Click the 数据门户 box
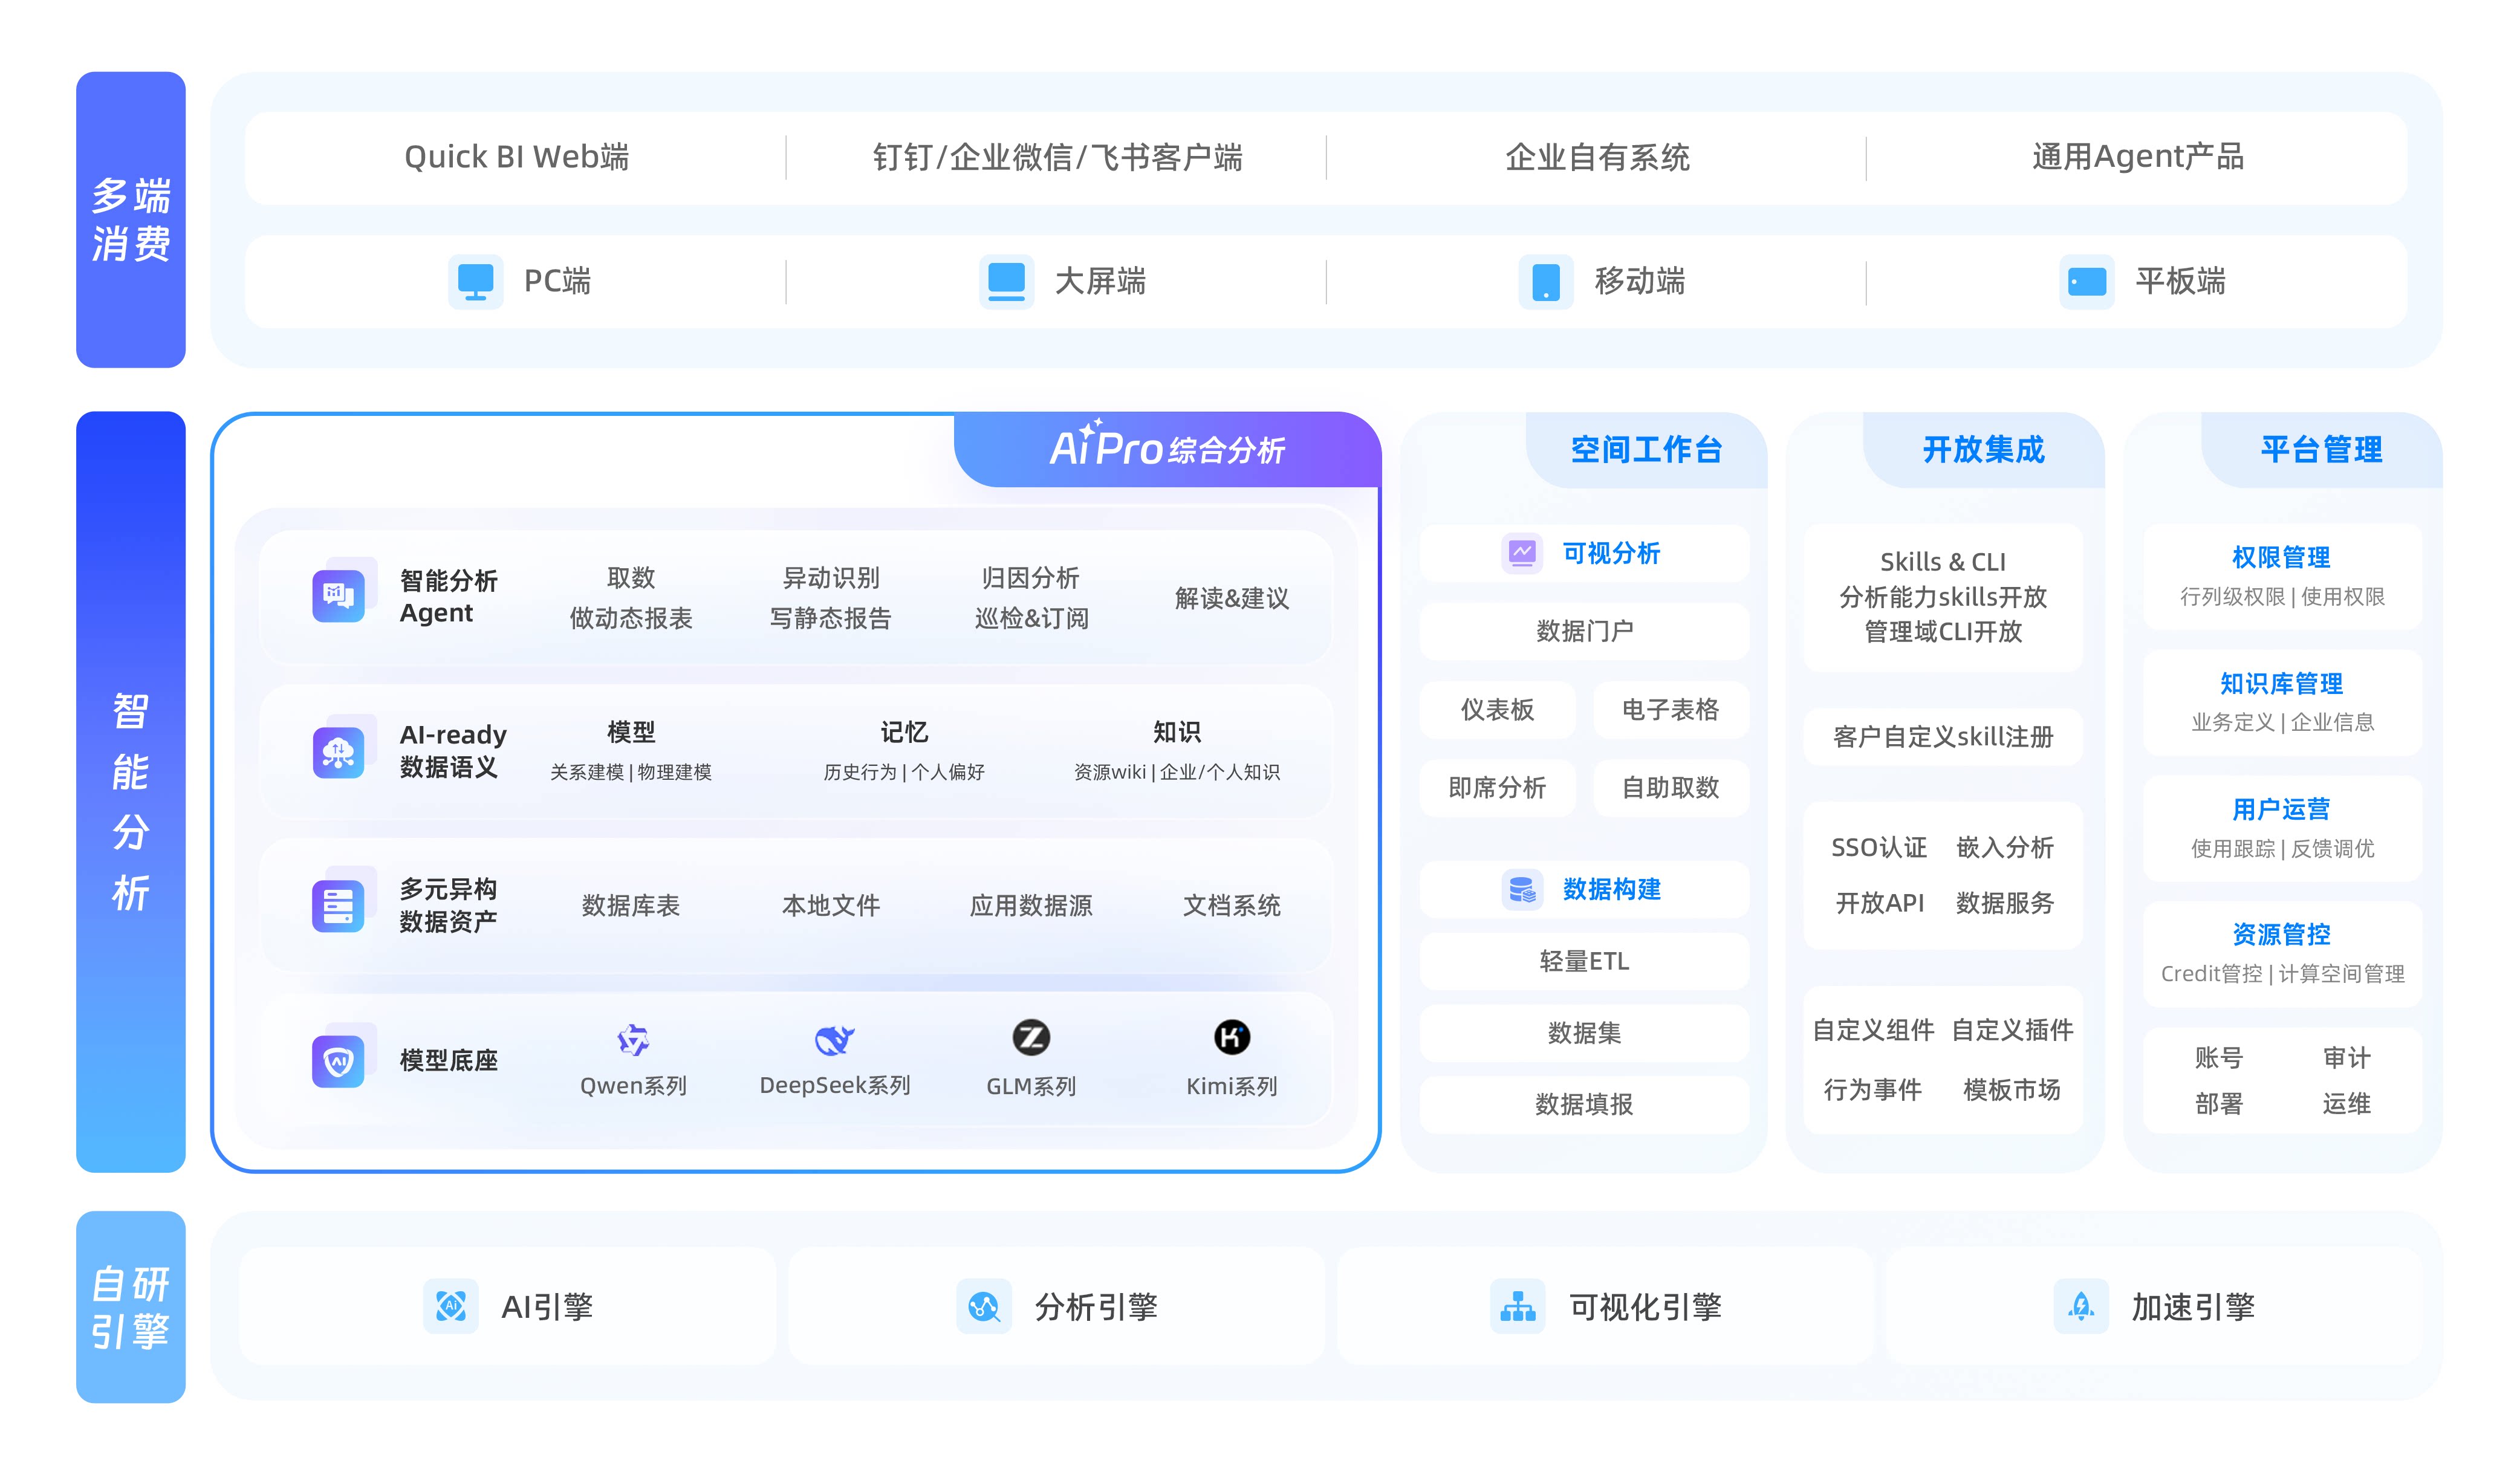This screenshot has height=1475, width=2520. tap(1584, 631)
